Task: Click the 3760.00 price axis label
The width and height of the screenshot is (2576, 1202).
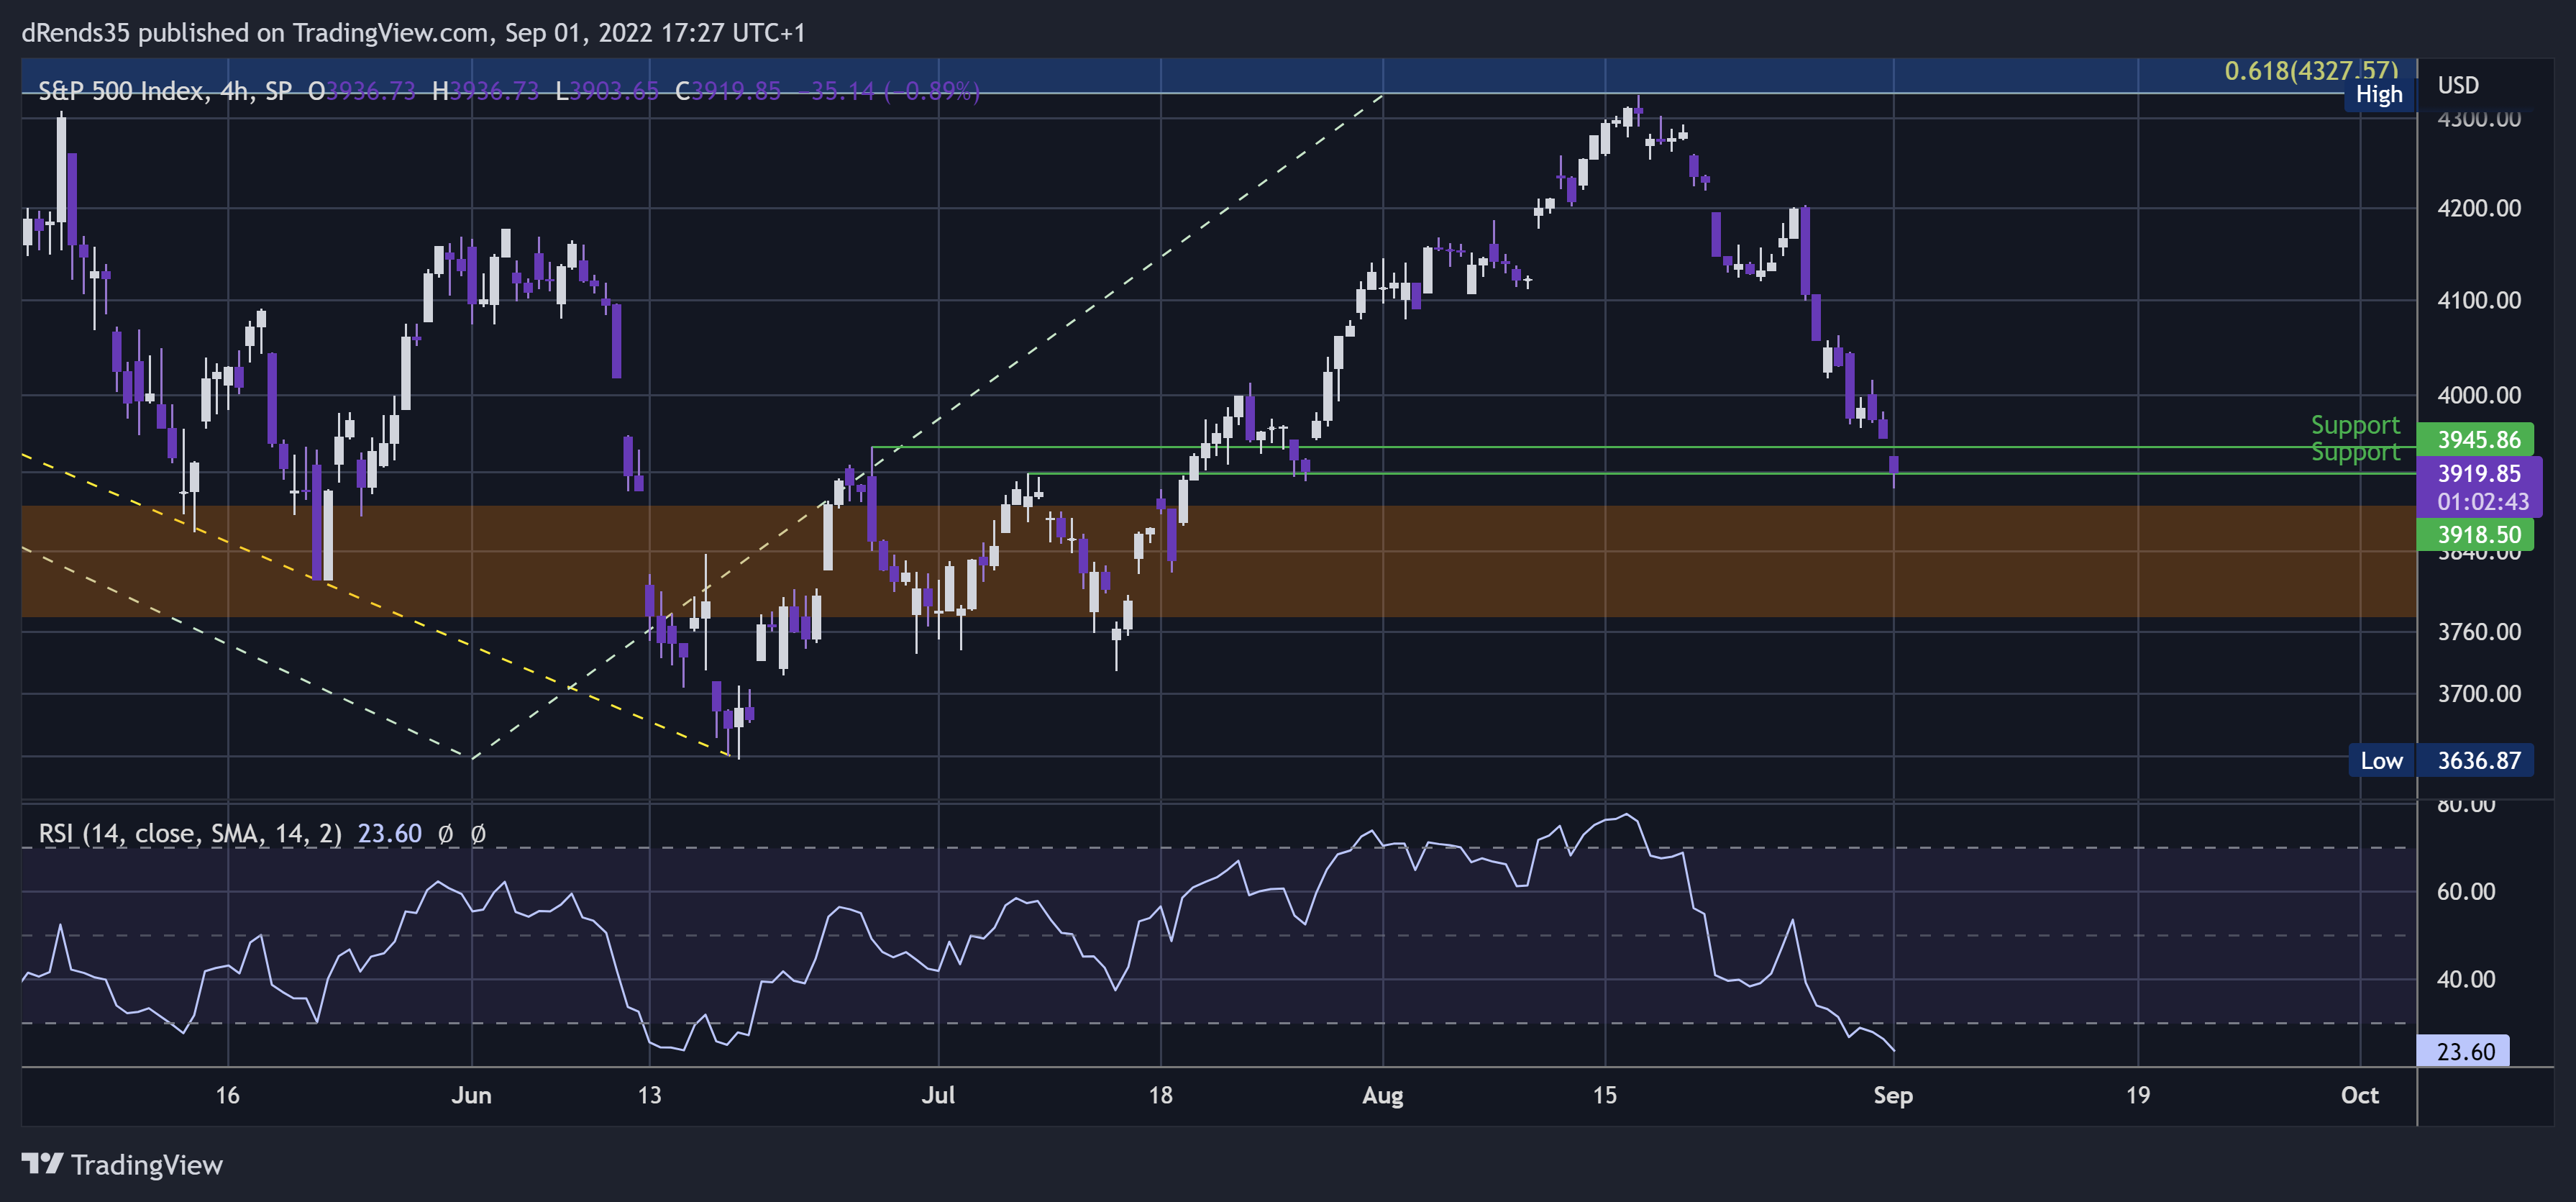Action: tap(2478, 631)
